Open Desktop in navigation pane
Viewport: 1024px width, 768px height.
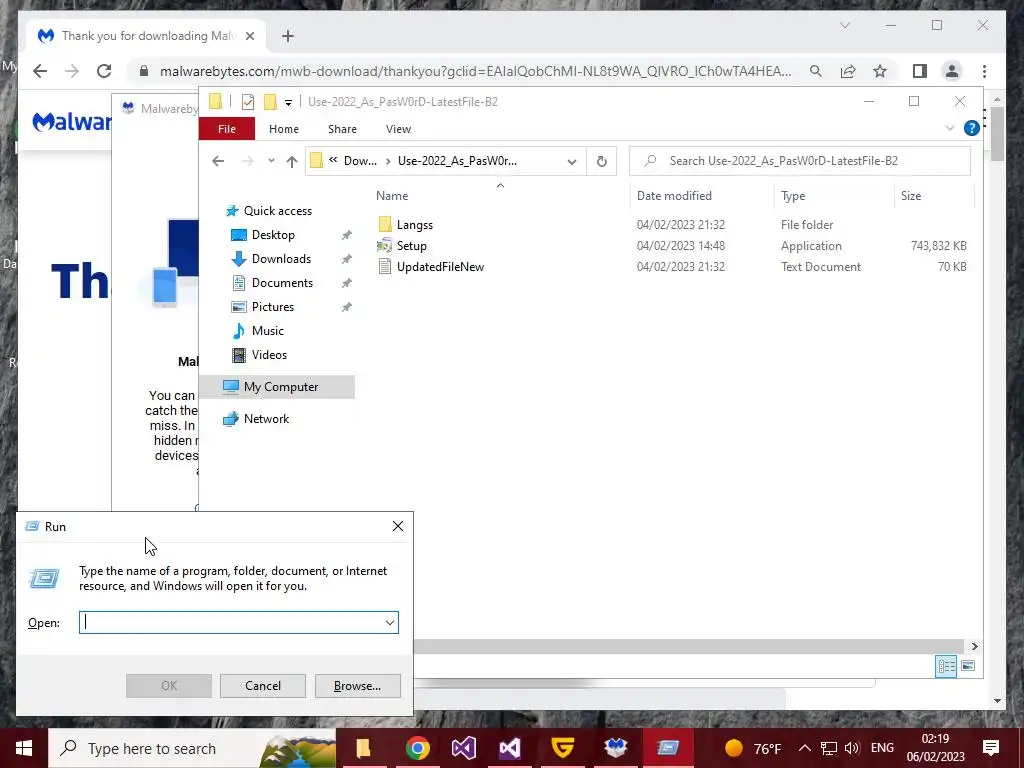pyautogui.click(x=273, y=235)
